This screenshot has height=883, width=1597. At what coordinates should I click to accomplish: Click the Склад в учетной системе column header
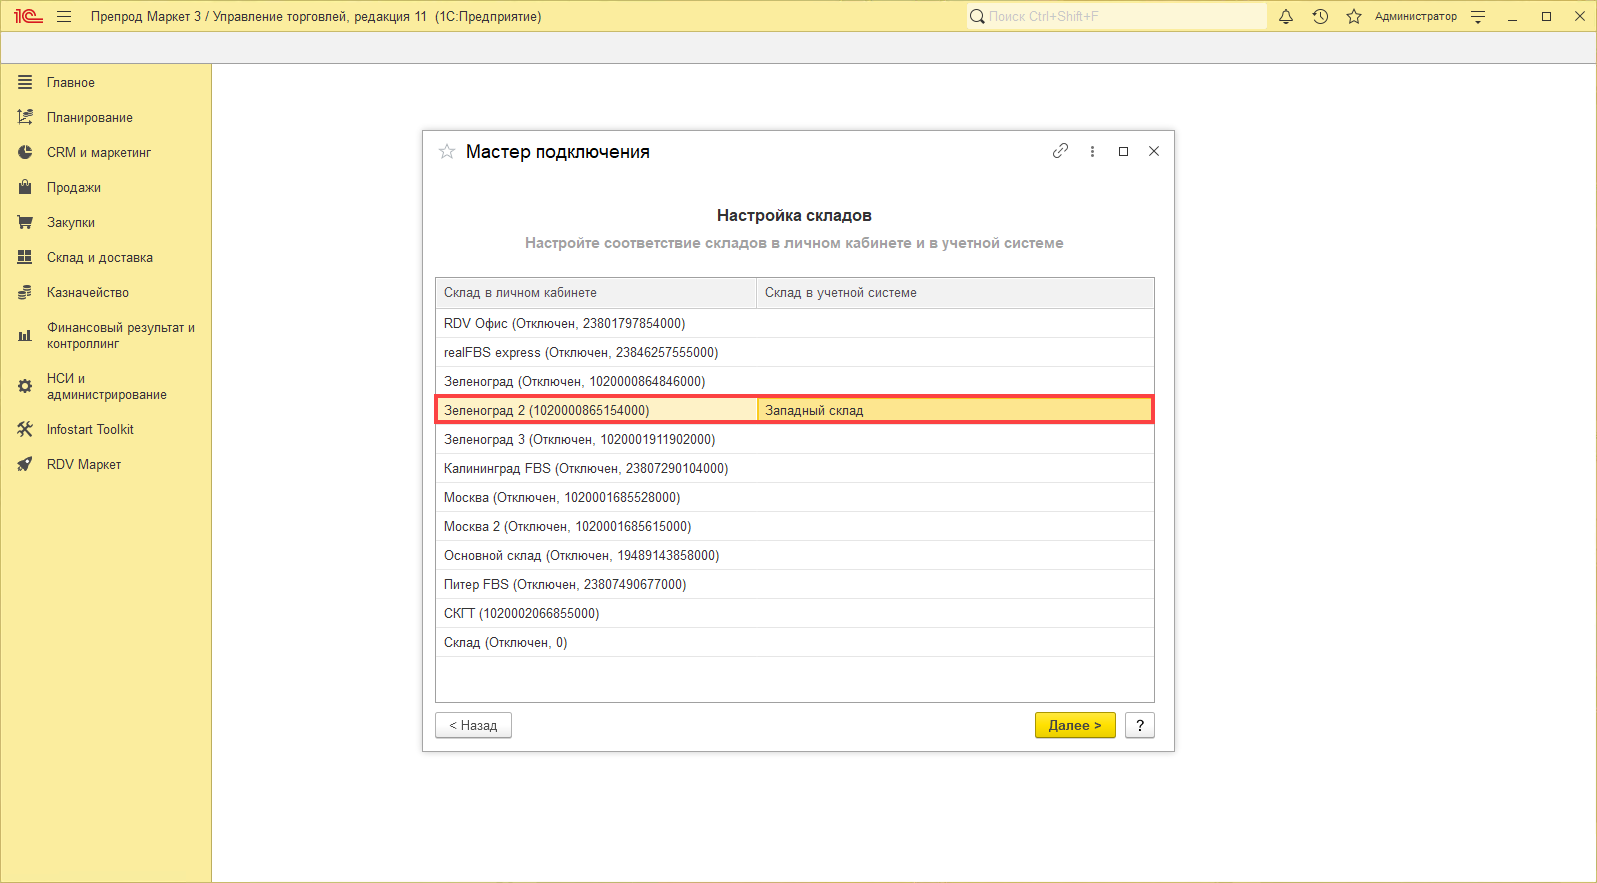click(x=954, y=292)
